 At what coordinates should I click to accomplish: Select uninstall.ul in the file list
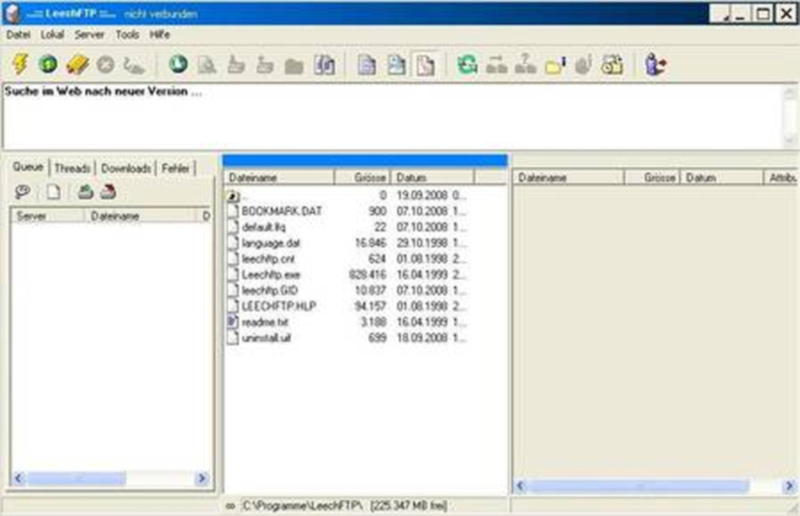pyautogui.click(x=266, y=337)
